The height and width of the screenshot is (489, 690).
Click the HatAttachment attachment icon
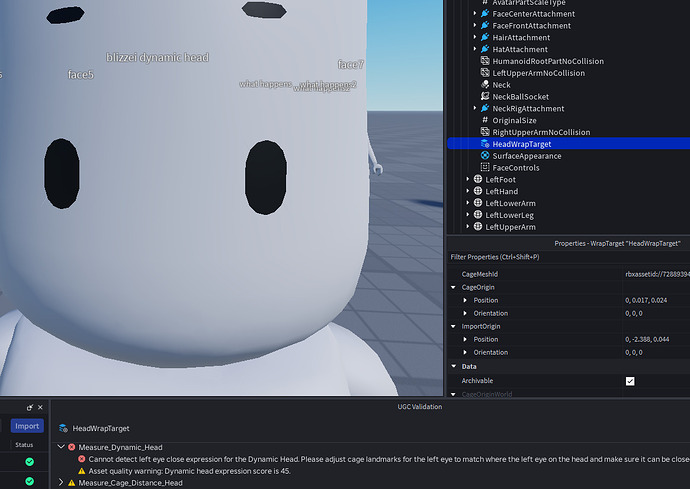pos(485,49)
